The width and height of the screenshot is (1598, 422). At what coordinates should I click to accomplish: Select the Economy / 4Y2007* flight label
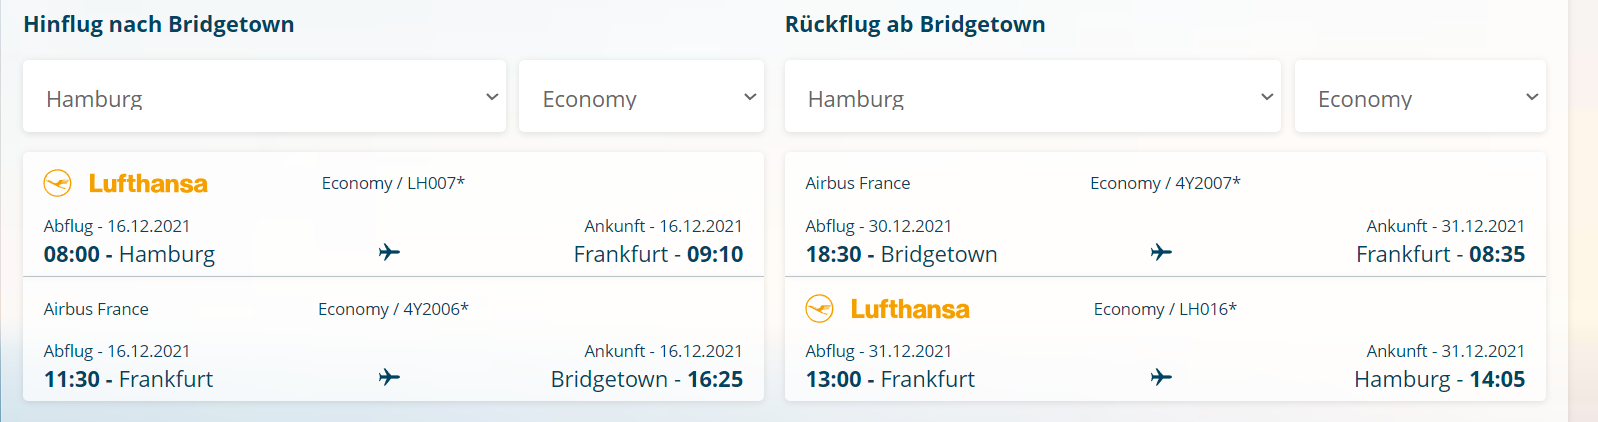click(x=1165, y=183)
